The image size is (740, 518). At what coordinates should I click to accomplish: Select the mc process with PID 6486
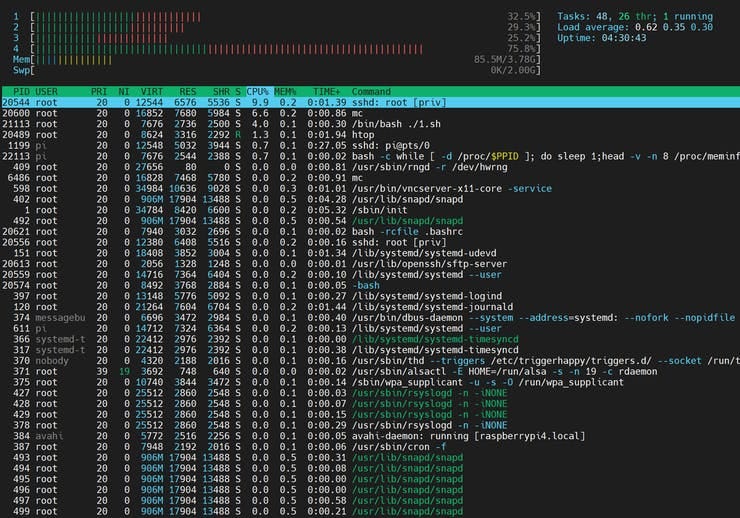coord(370,178)
